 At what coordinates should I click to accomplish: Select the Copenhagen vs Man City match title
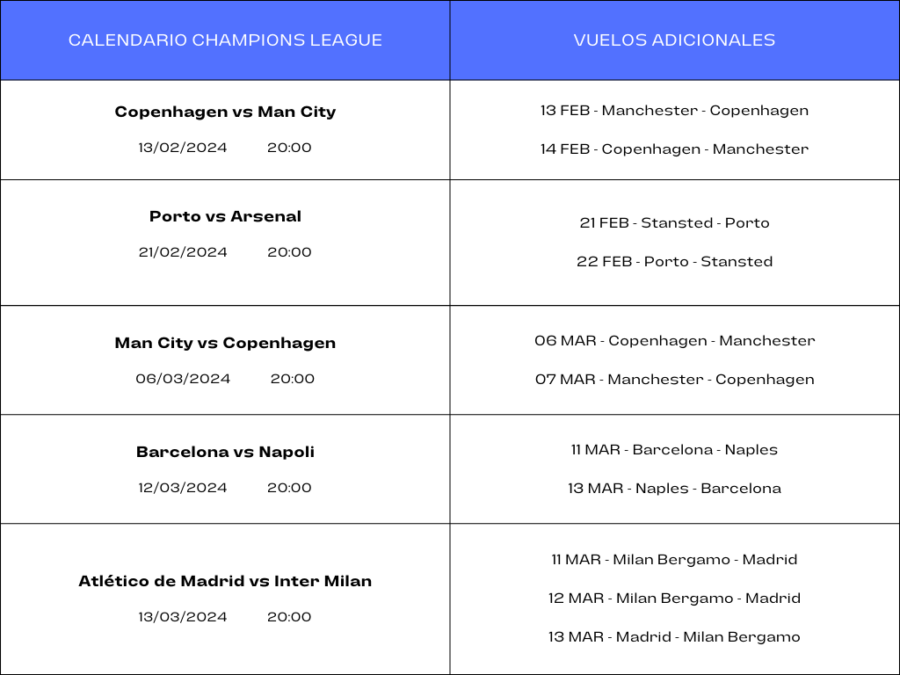[x=225, y=112]
